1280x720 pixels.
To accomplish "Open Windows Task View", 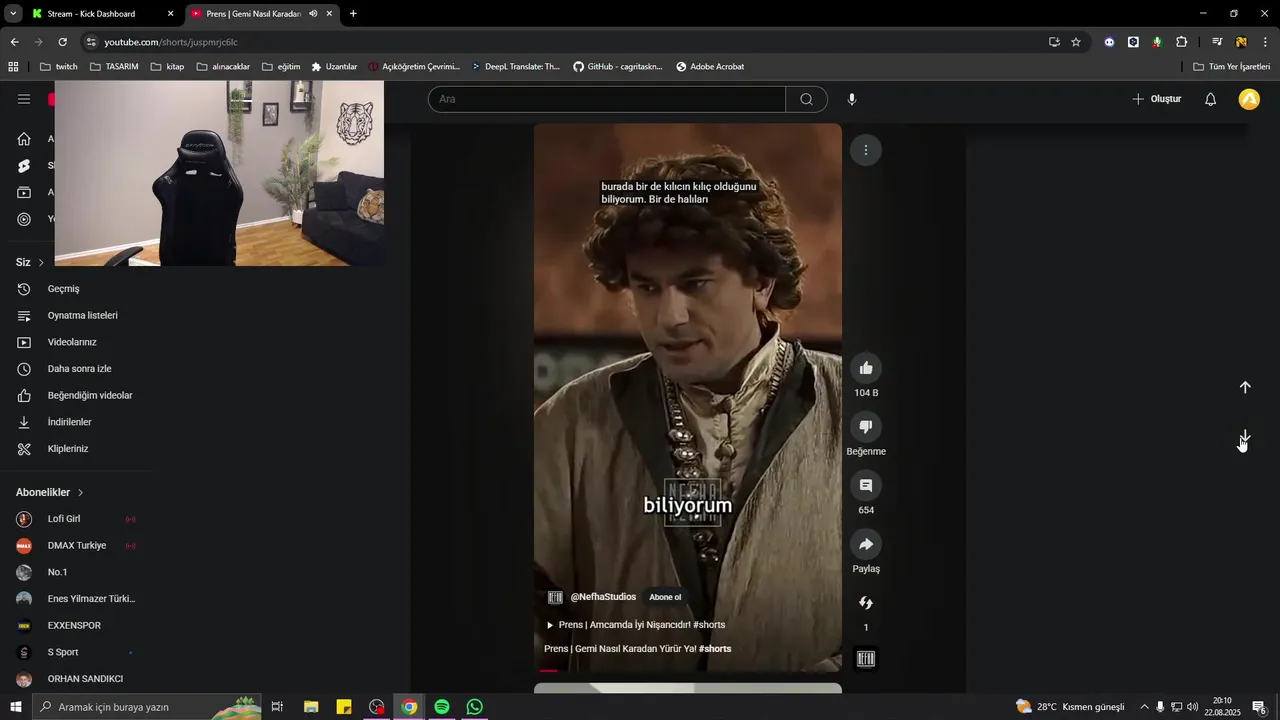I will point(277,707).
